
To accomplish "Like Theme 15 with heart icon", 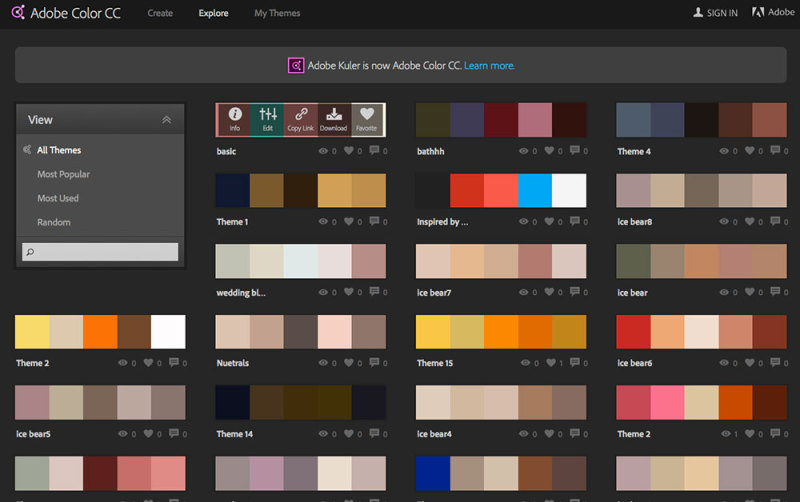I will click(x=551, y=362).
